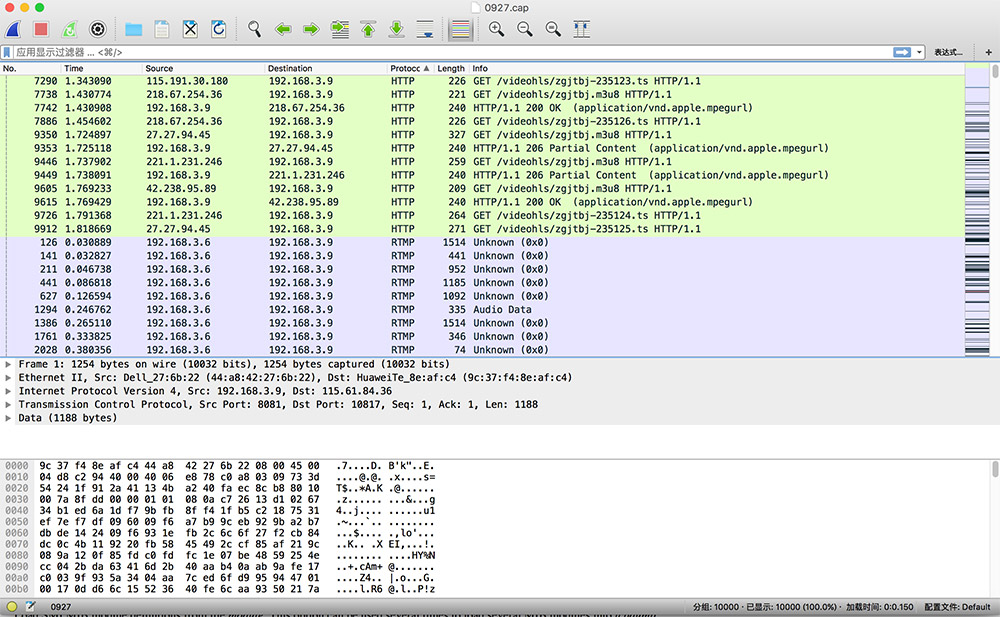This screenshot has height=617, width=1000.
Task: Select RTMP packet 1294 Audio Data
Action: pyautogui.click(x=482, y=309)
